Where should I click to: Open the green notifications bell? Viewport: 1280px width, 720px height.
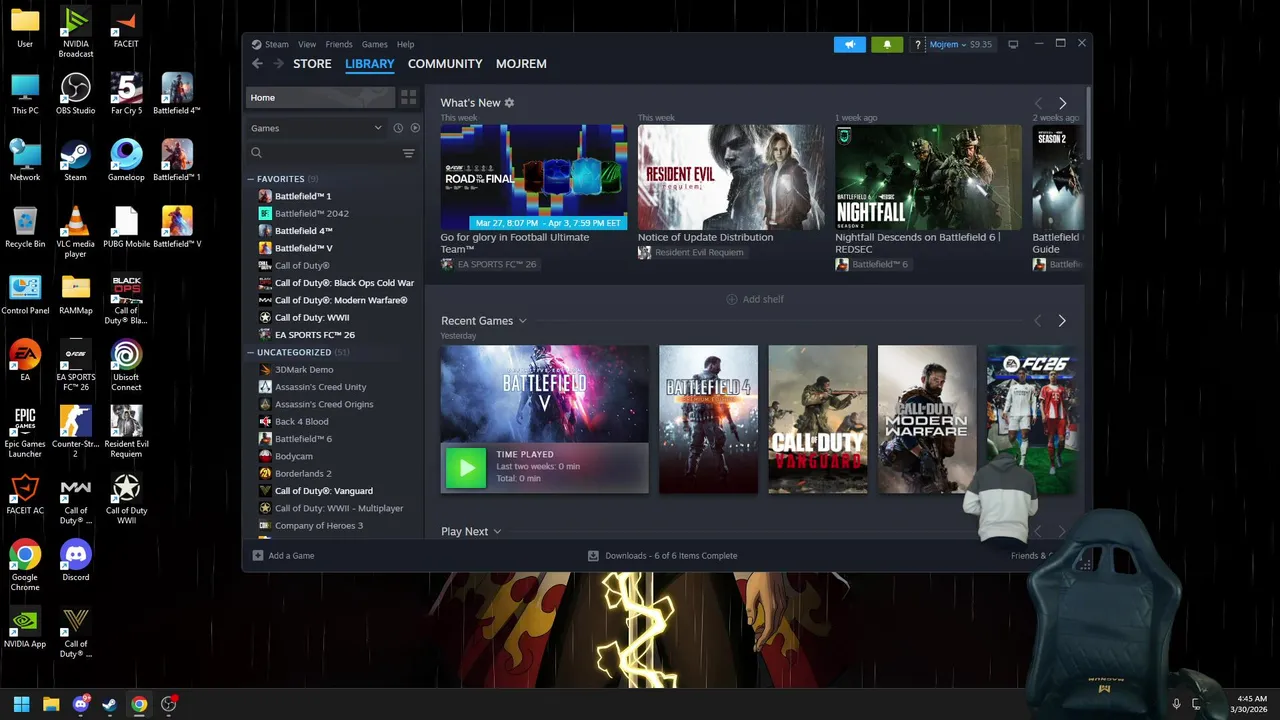coord(887,44)
